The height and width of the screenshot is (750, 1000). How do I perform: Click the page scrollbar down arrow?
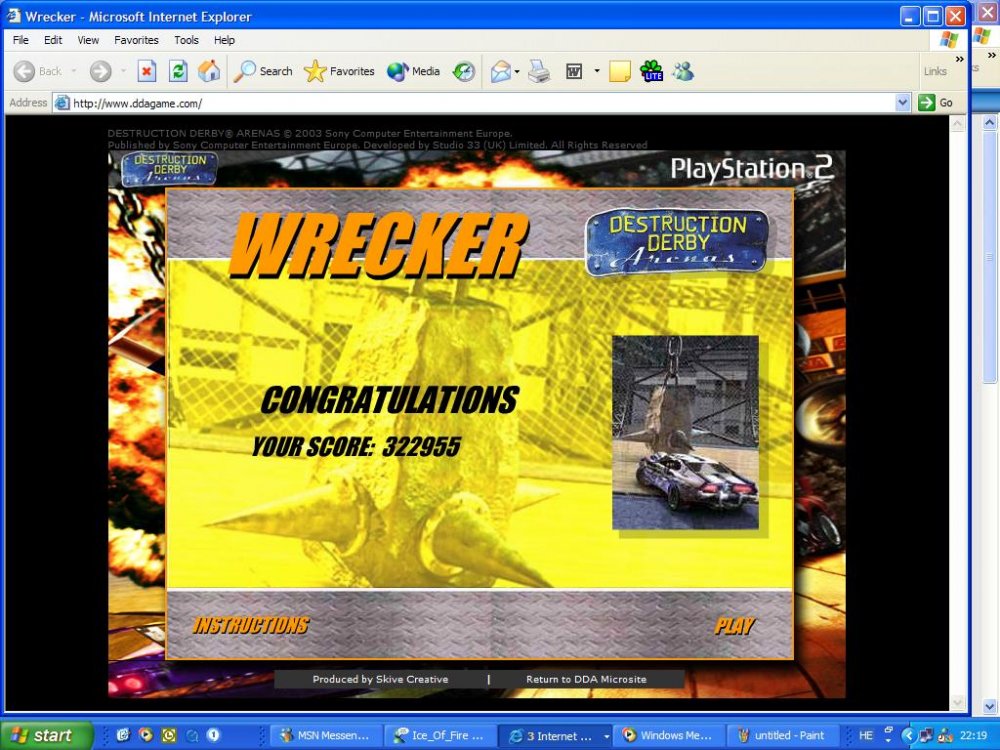coord(957,702)
